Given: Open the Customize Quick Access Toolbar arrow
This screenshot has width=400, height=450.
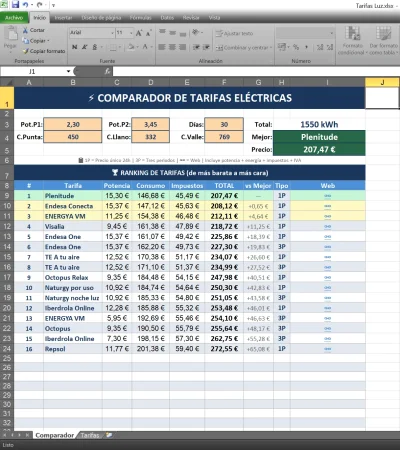Looking at the screenshot, I should 53,5.
